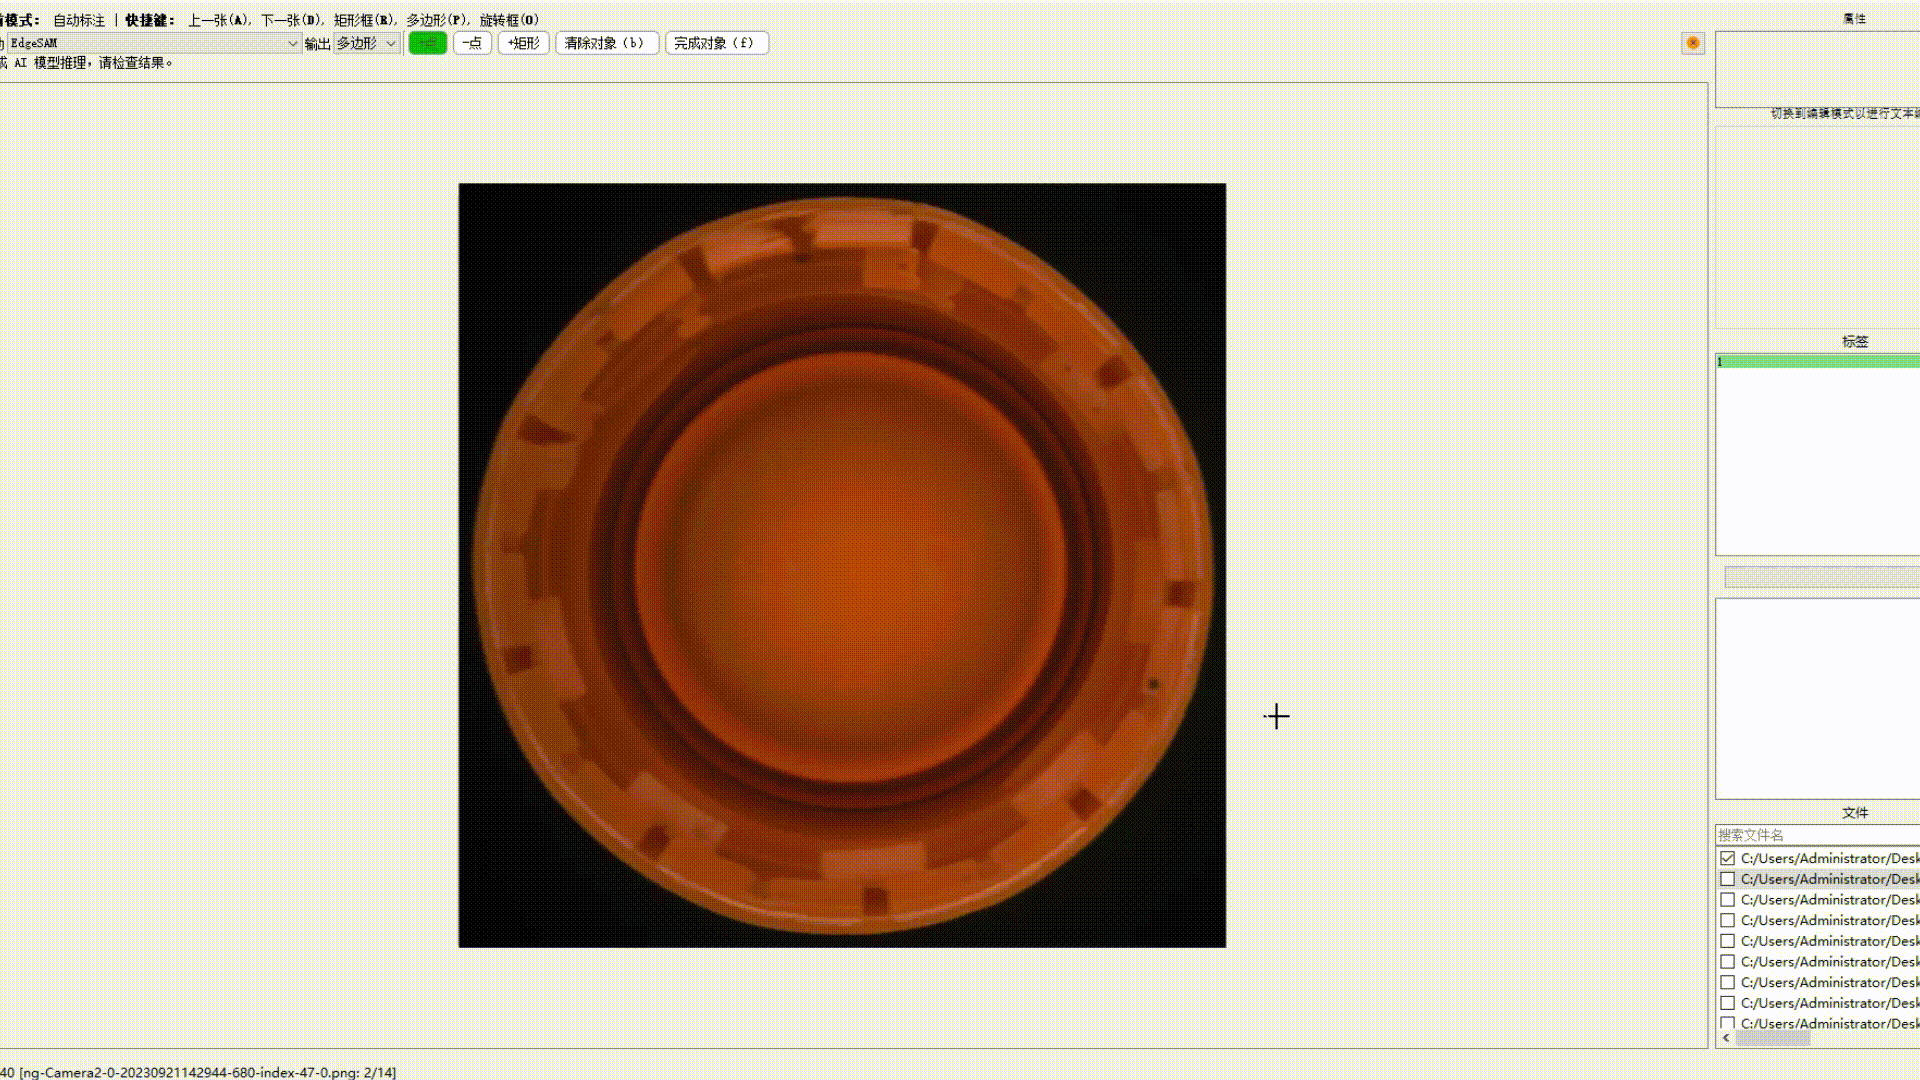Check the third file's checkbox

(1727, 900)
